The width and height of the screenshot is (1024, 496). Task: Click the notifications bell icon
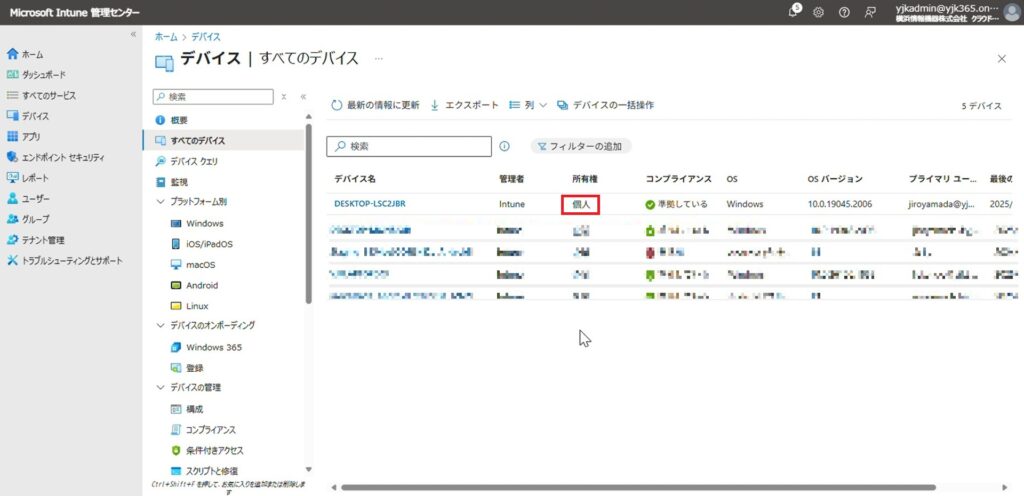click(x=793, y=12)
